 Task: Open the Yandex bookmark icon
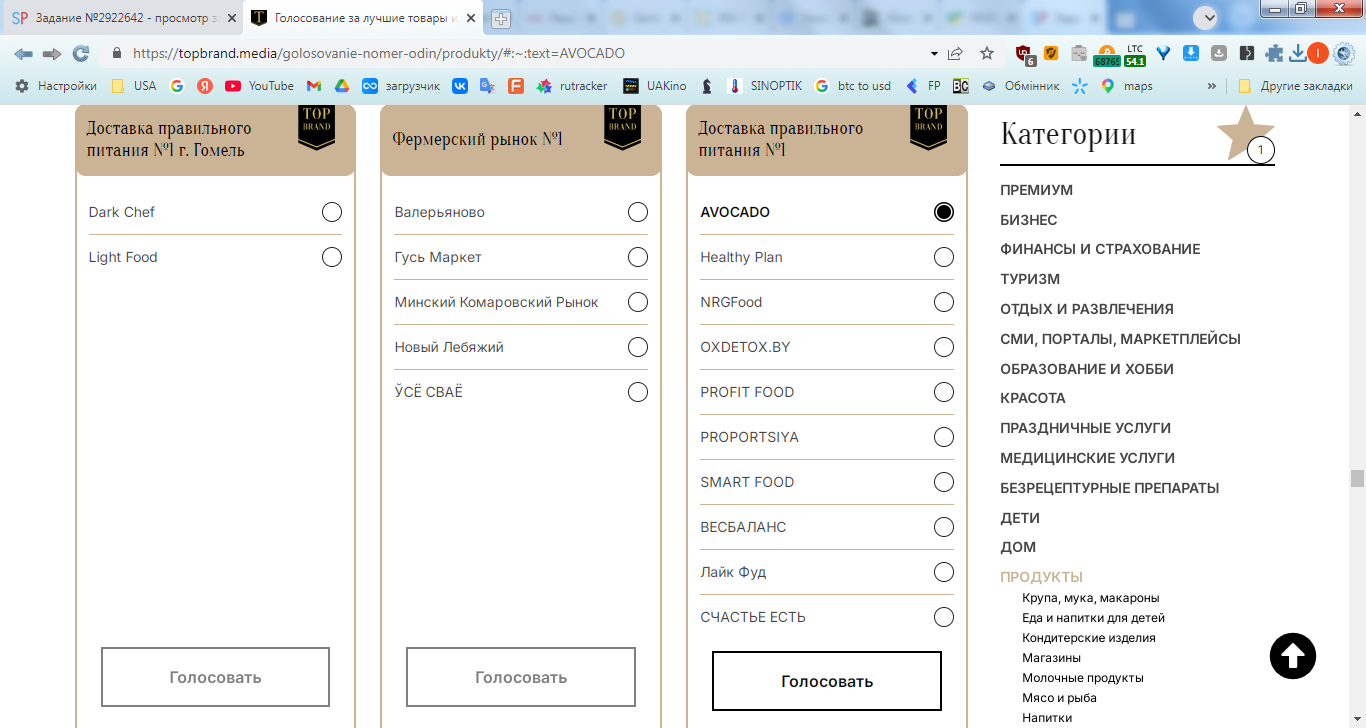[205, 86]
